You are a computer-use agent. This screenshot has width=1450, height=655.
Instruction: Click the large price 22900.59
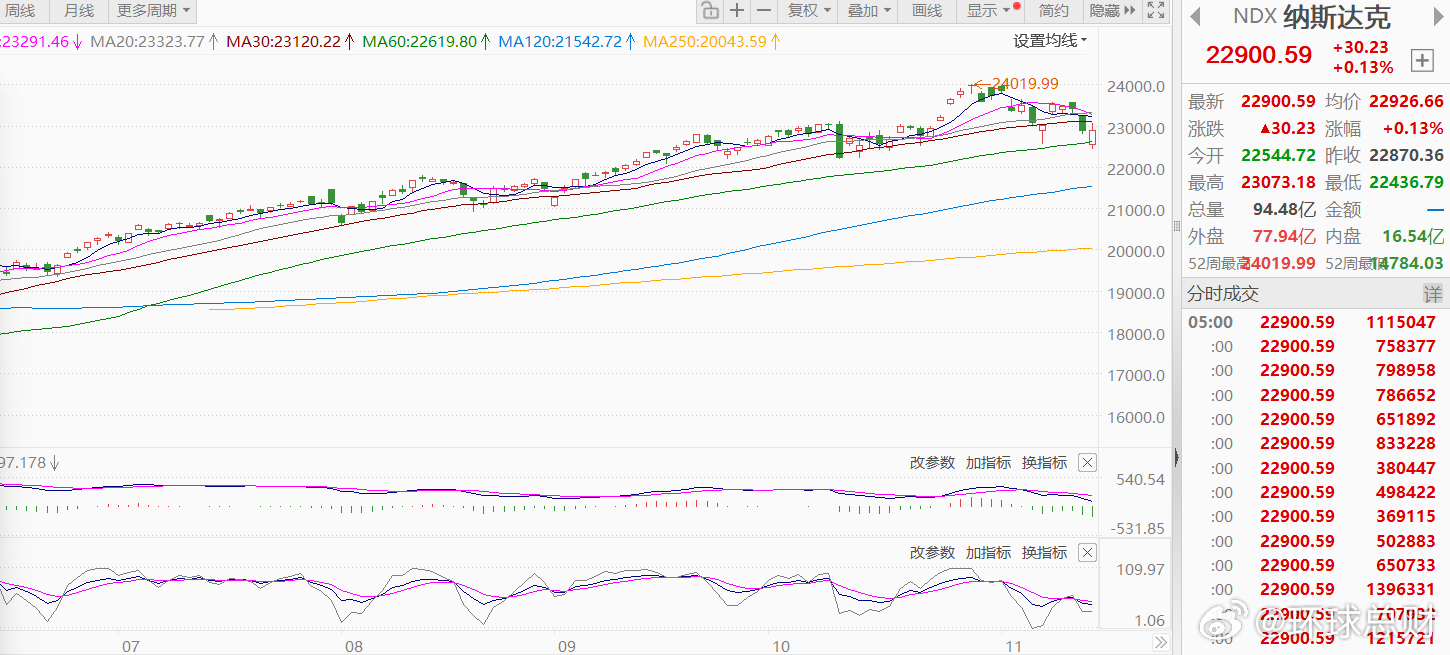1258,55
